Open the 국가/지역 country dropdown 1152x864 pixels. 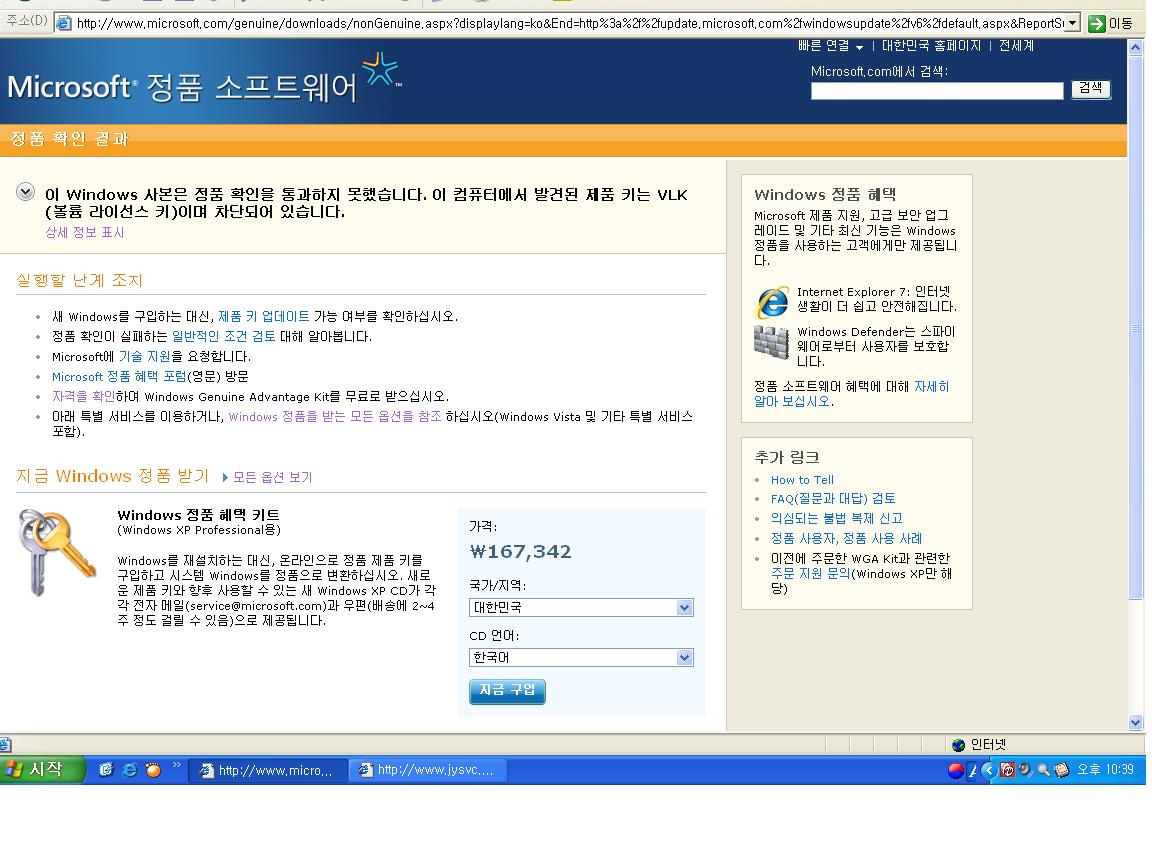(580, 608)
